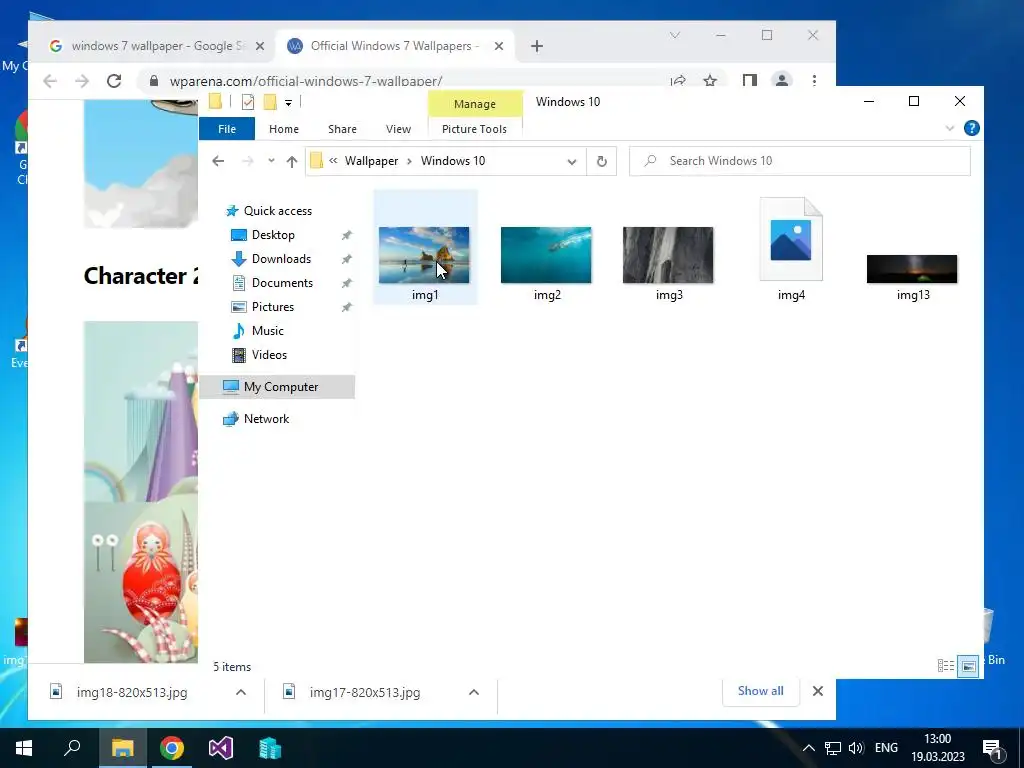The image size is (1024, 768).
Task: Show hidden system tray icons
Action: [x=808, y=748]
